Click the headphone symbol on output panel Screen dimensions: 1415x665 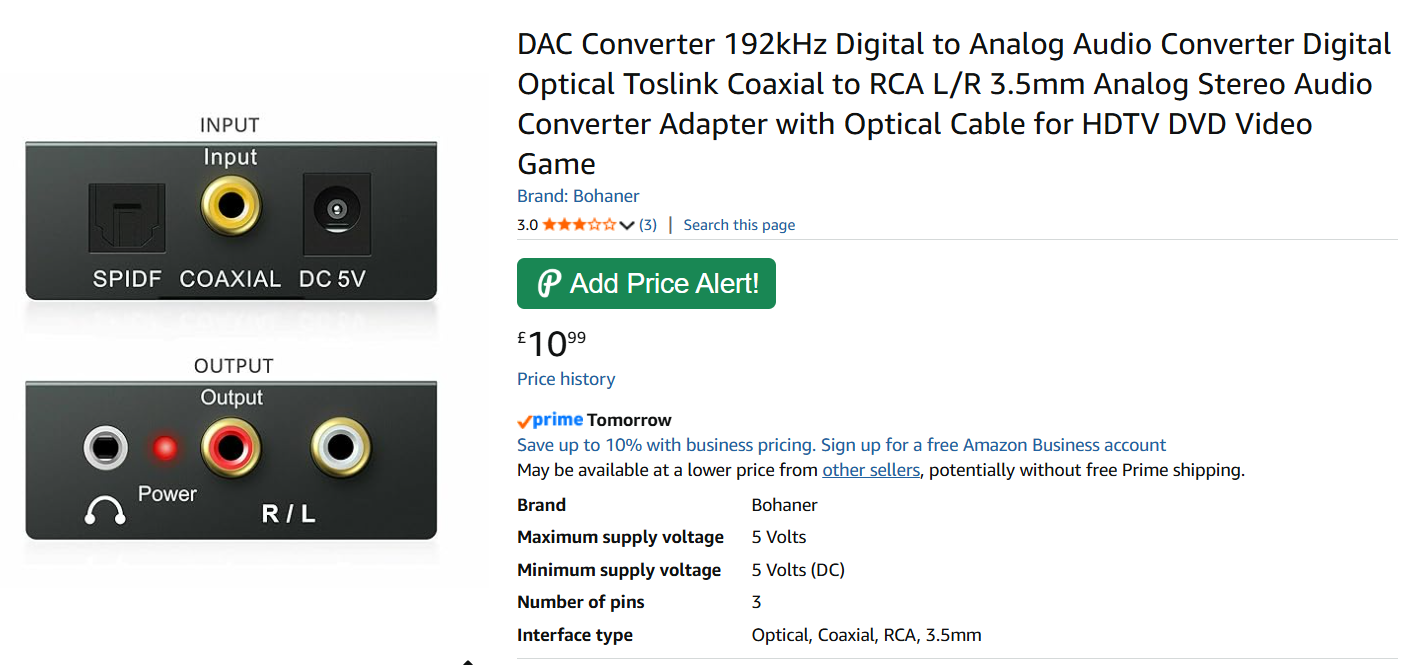[x=104, y=512]
